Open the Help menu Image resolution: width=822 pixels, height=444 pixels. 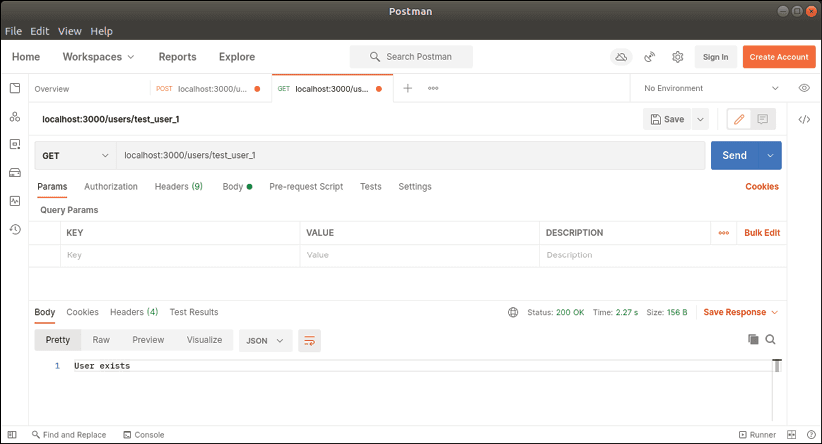click(x=102, y=31)
